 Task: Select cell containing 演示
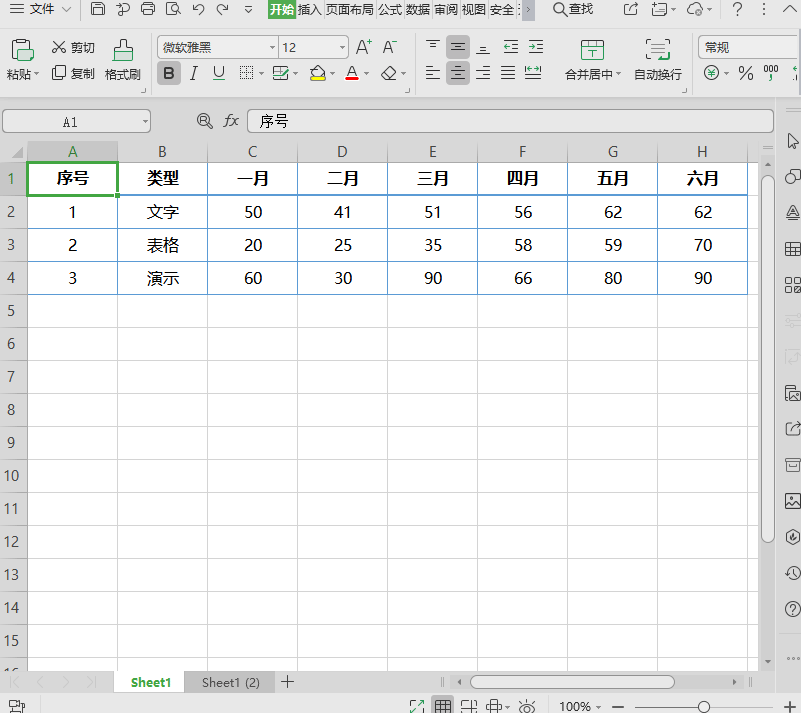tap(162, 278)
